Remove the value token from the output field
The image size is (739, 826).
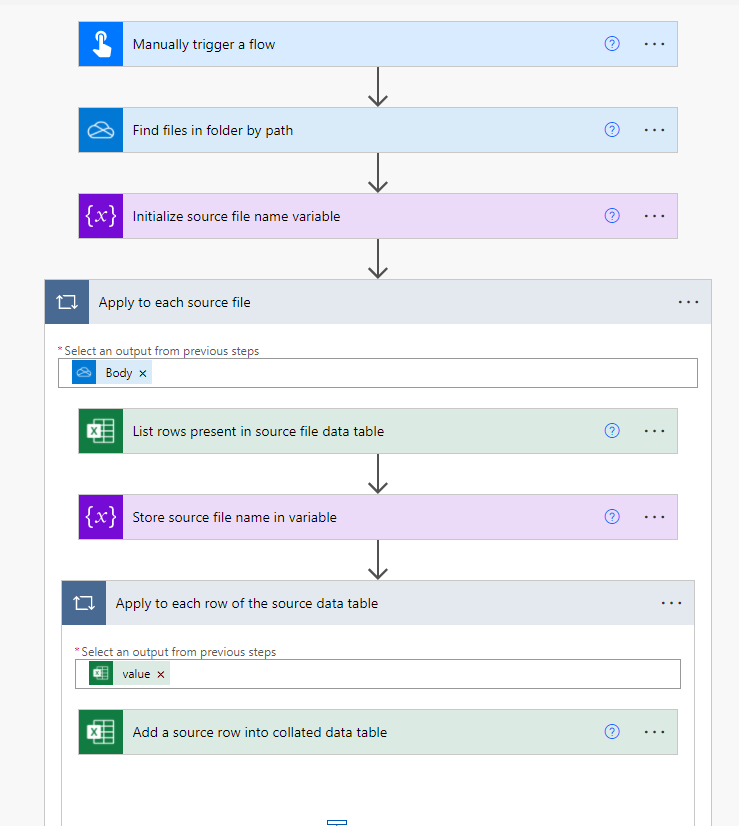(x=161, y=674)
